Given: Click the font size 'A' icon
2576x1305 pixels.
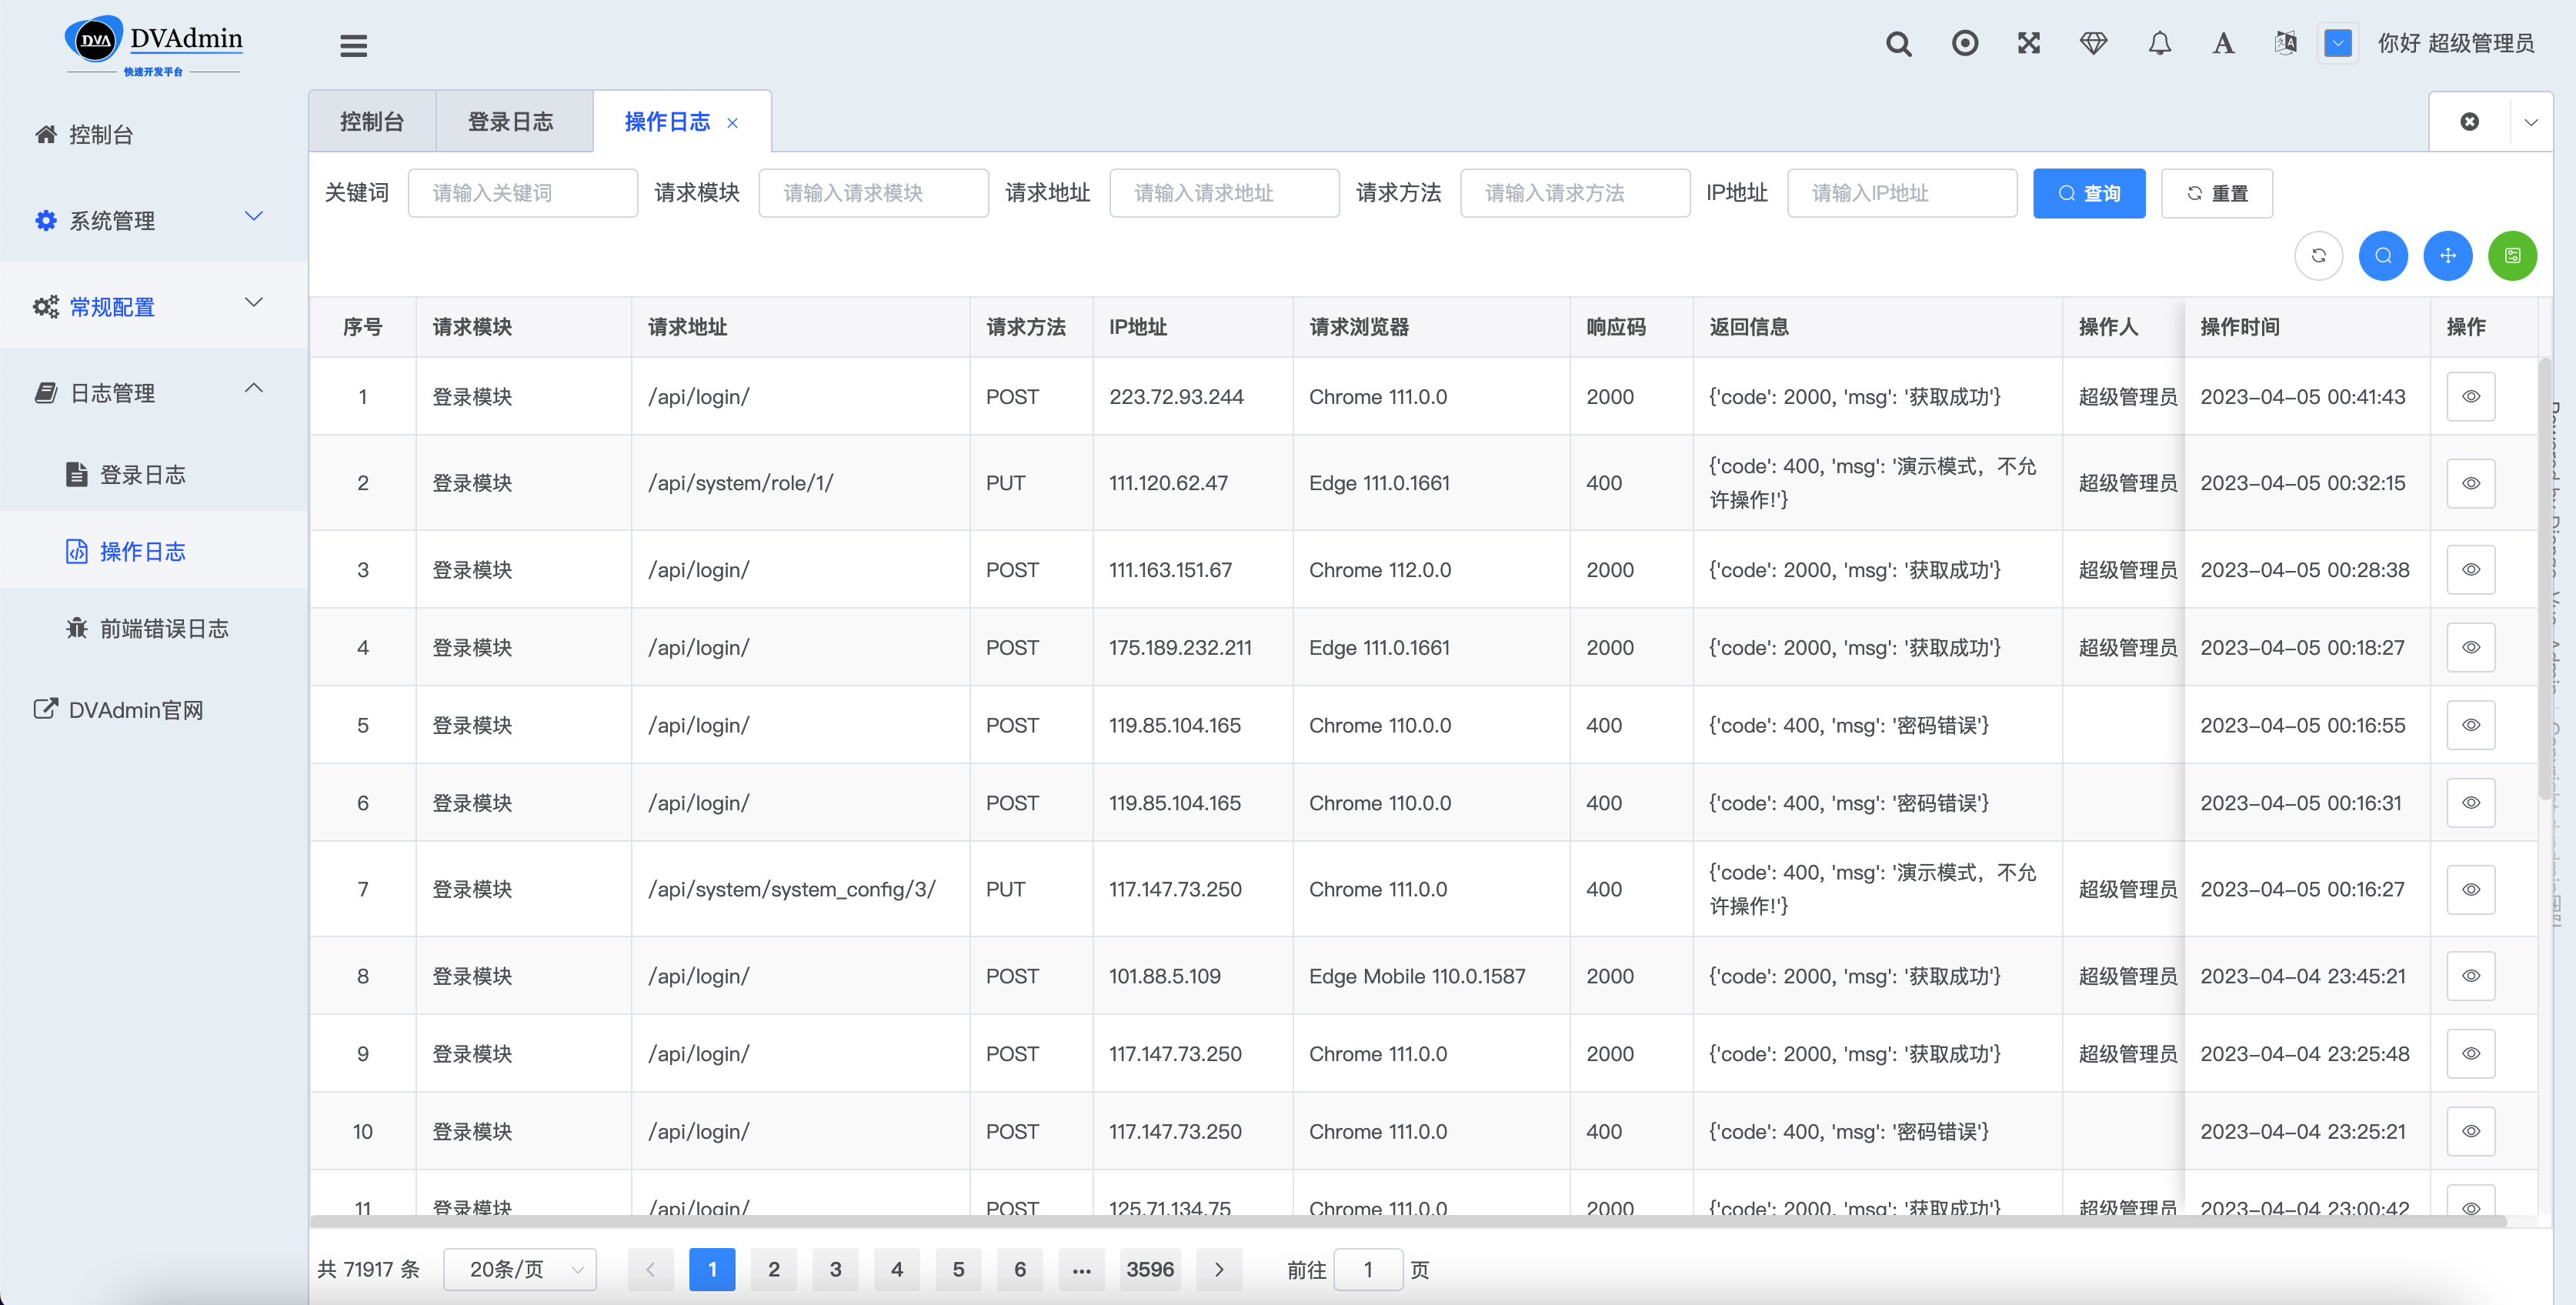Looking at the screenshot, I should 2222,44.
